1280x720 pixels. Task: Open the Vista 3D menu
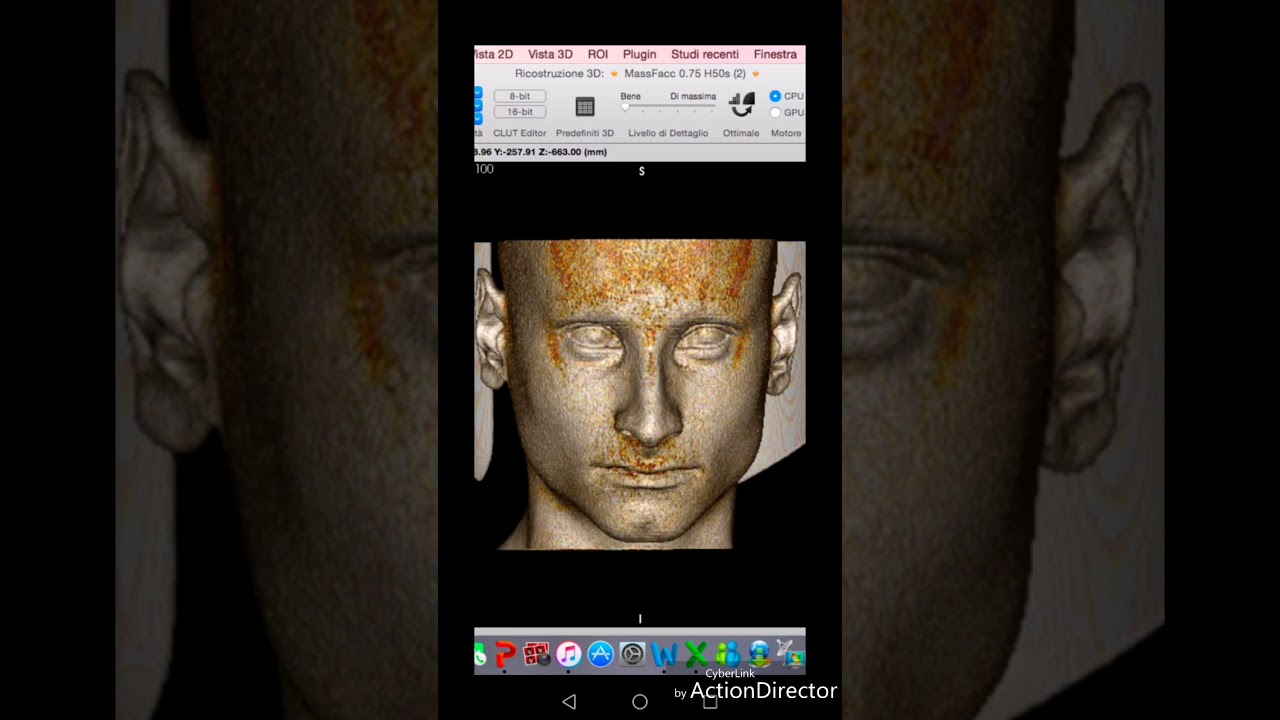(x=550, y=54)
